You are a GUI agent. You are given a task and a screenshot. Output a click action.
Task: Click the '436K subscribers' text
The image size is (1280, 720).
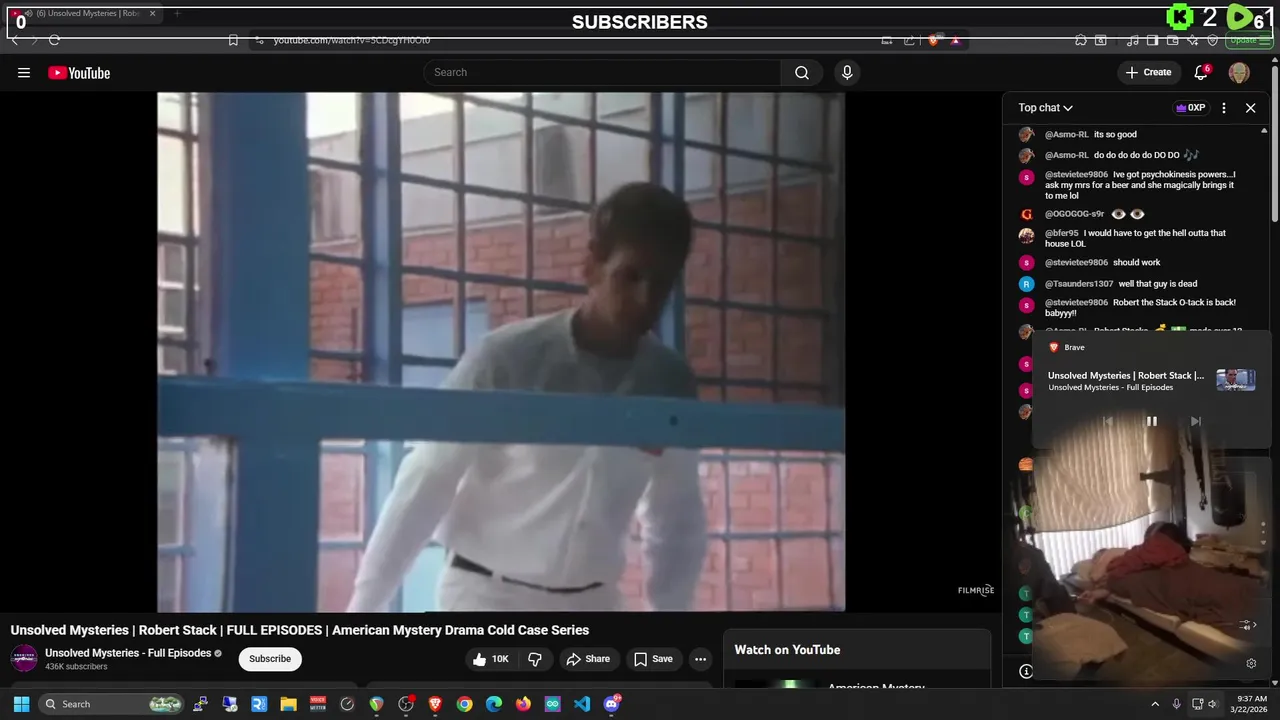pyautogui.click(x=76, y=667)
